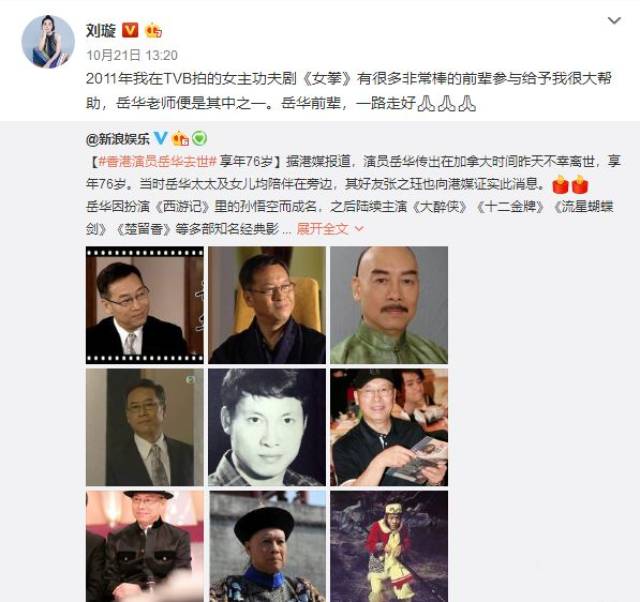
Task: Click the chevron next to 展开全文
Action: coord(359,229)
